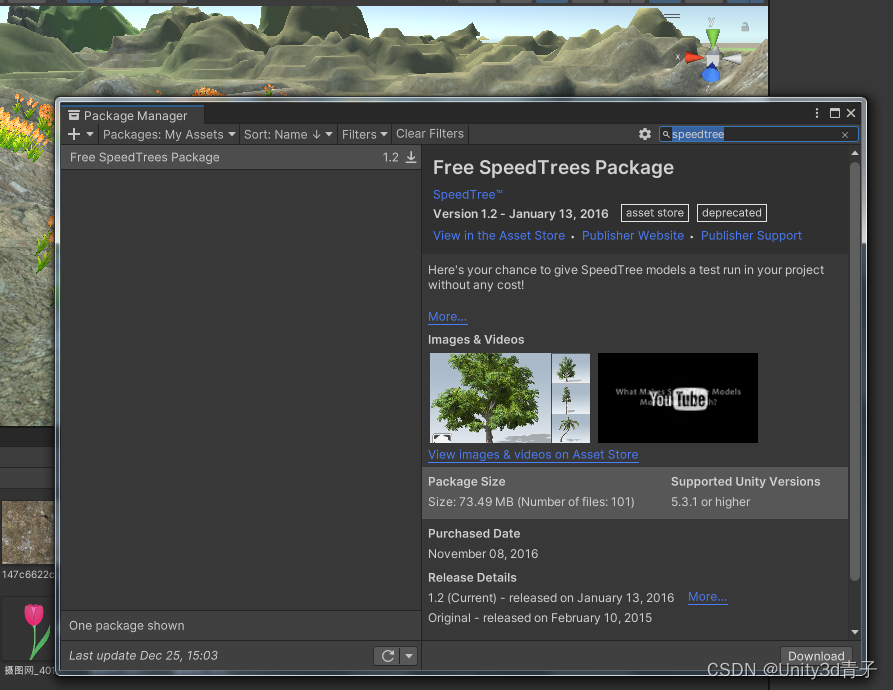
Task: Open the Filters dropdown
Action: 364,134
